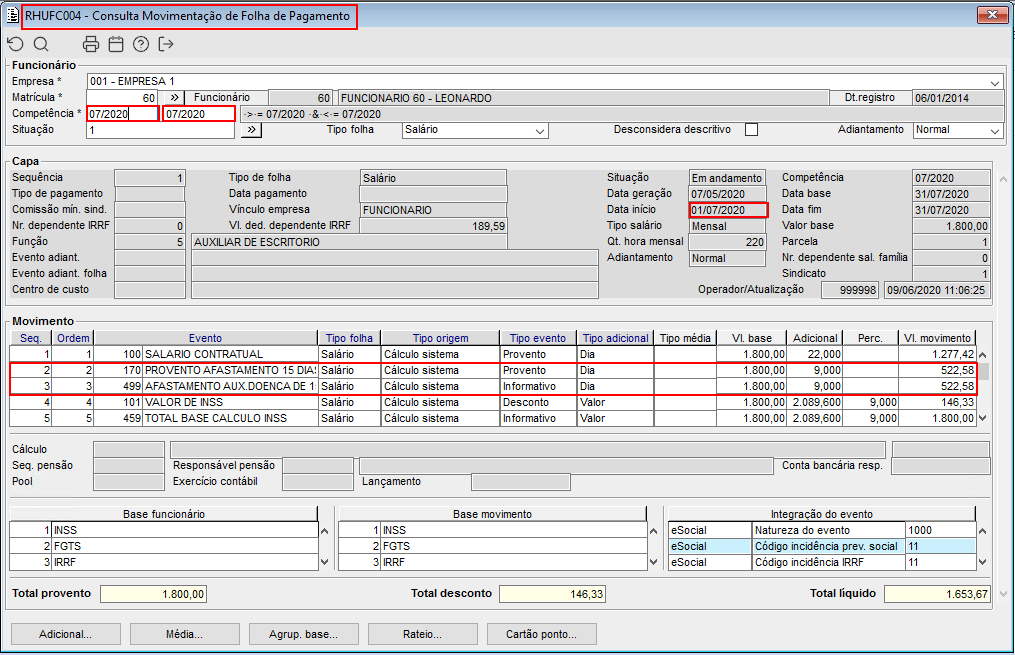The width and height of the screenshot is (1015, 655).
Task: Click the Adicional... button
Action: click(65, 634)
